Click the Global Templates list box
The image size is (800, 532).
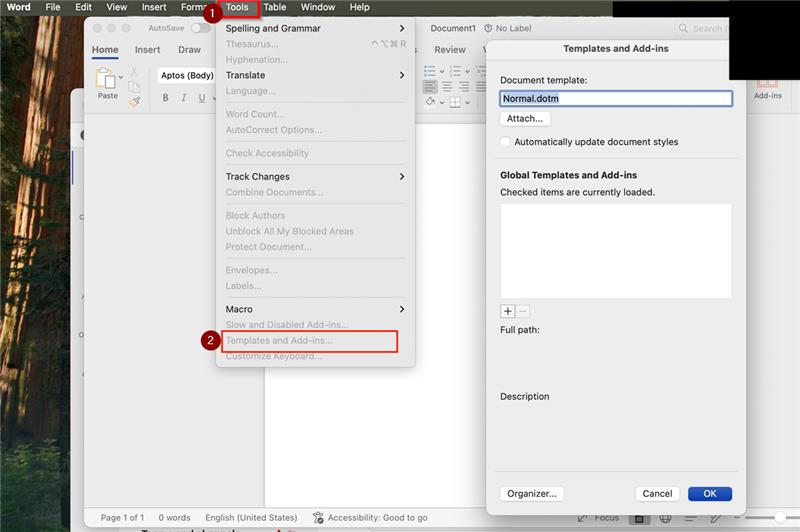click(616, 251)
